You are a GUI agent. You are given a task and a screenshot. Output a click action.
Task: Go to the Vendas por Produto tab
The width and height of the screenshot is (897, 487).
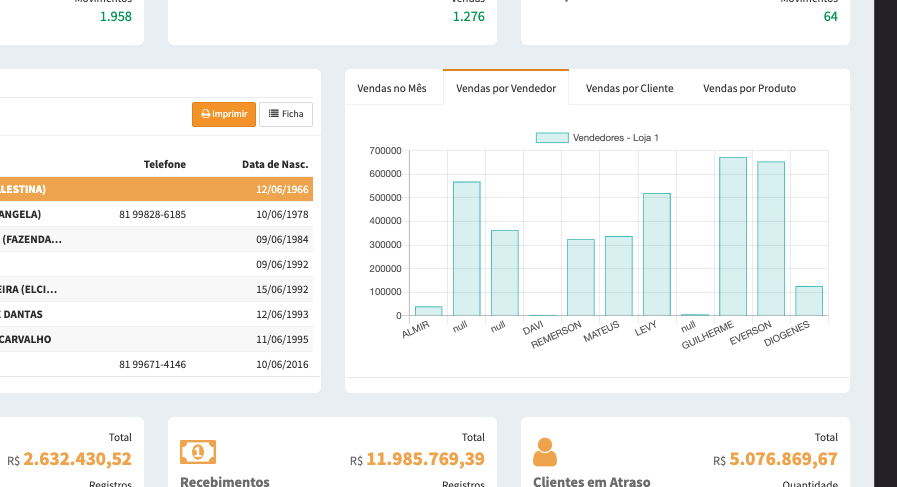point(749,88)
